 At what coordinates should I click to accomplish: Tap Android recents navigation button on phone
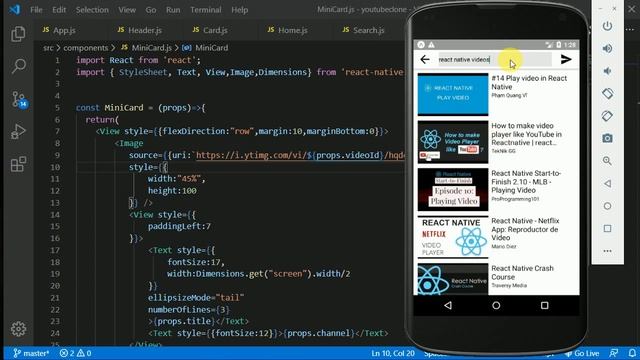[x=544, y=305]
